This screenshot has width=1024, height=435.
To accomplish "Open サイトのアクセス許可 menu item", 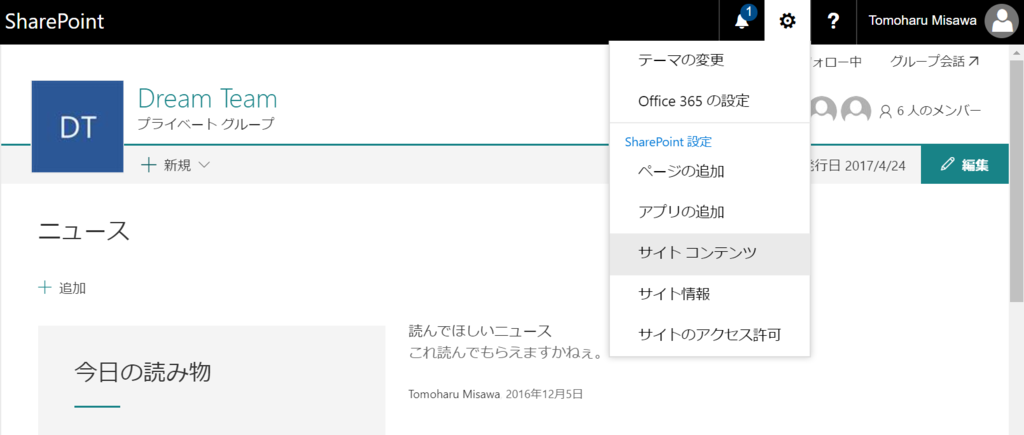I will coord(709,335).
